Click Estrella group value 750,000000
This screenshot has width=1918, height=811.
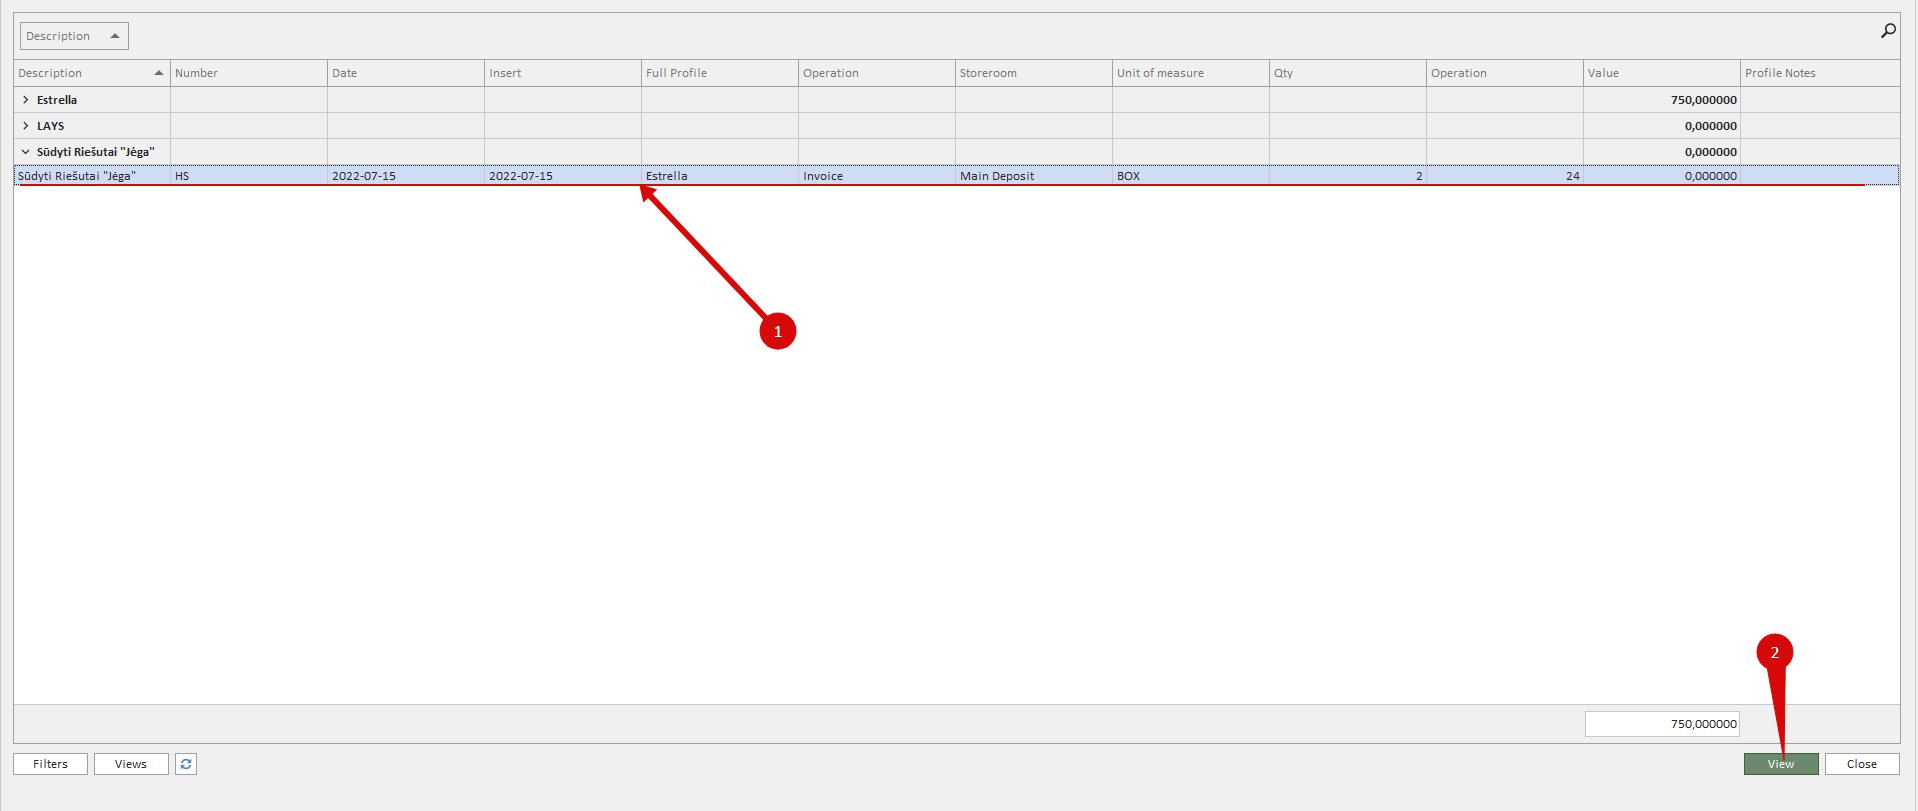point(1662,100)
